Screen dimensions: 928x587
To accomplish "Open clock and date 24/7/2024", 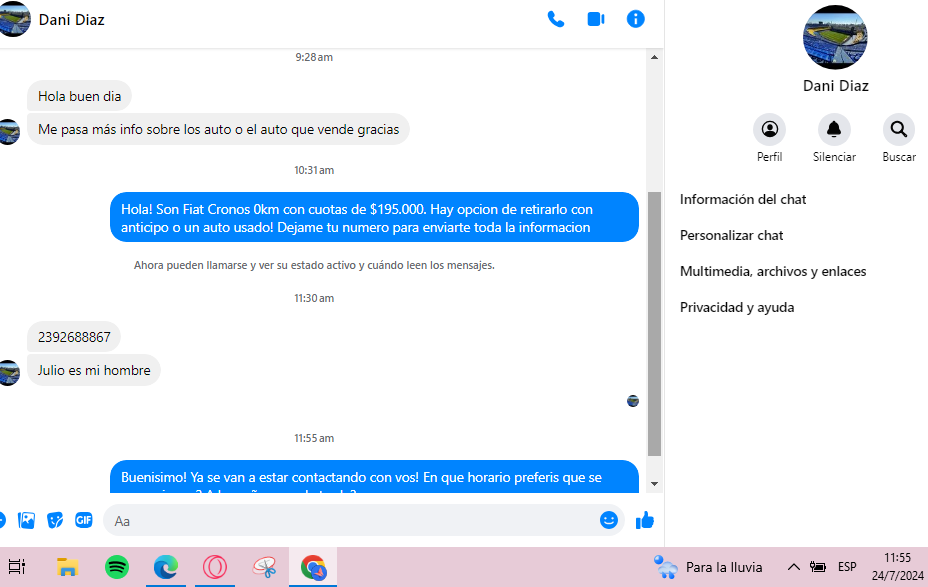I will (x=897, y=567).
